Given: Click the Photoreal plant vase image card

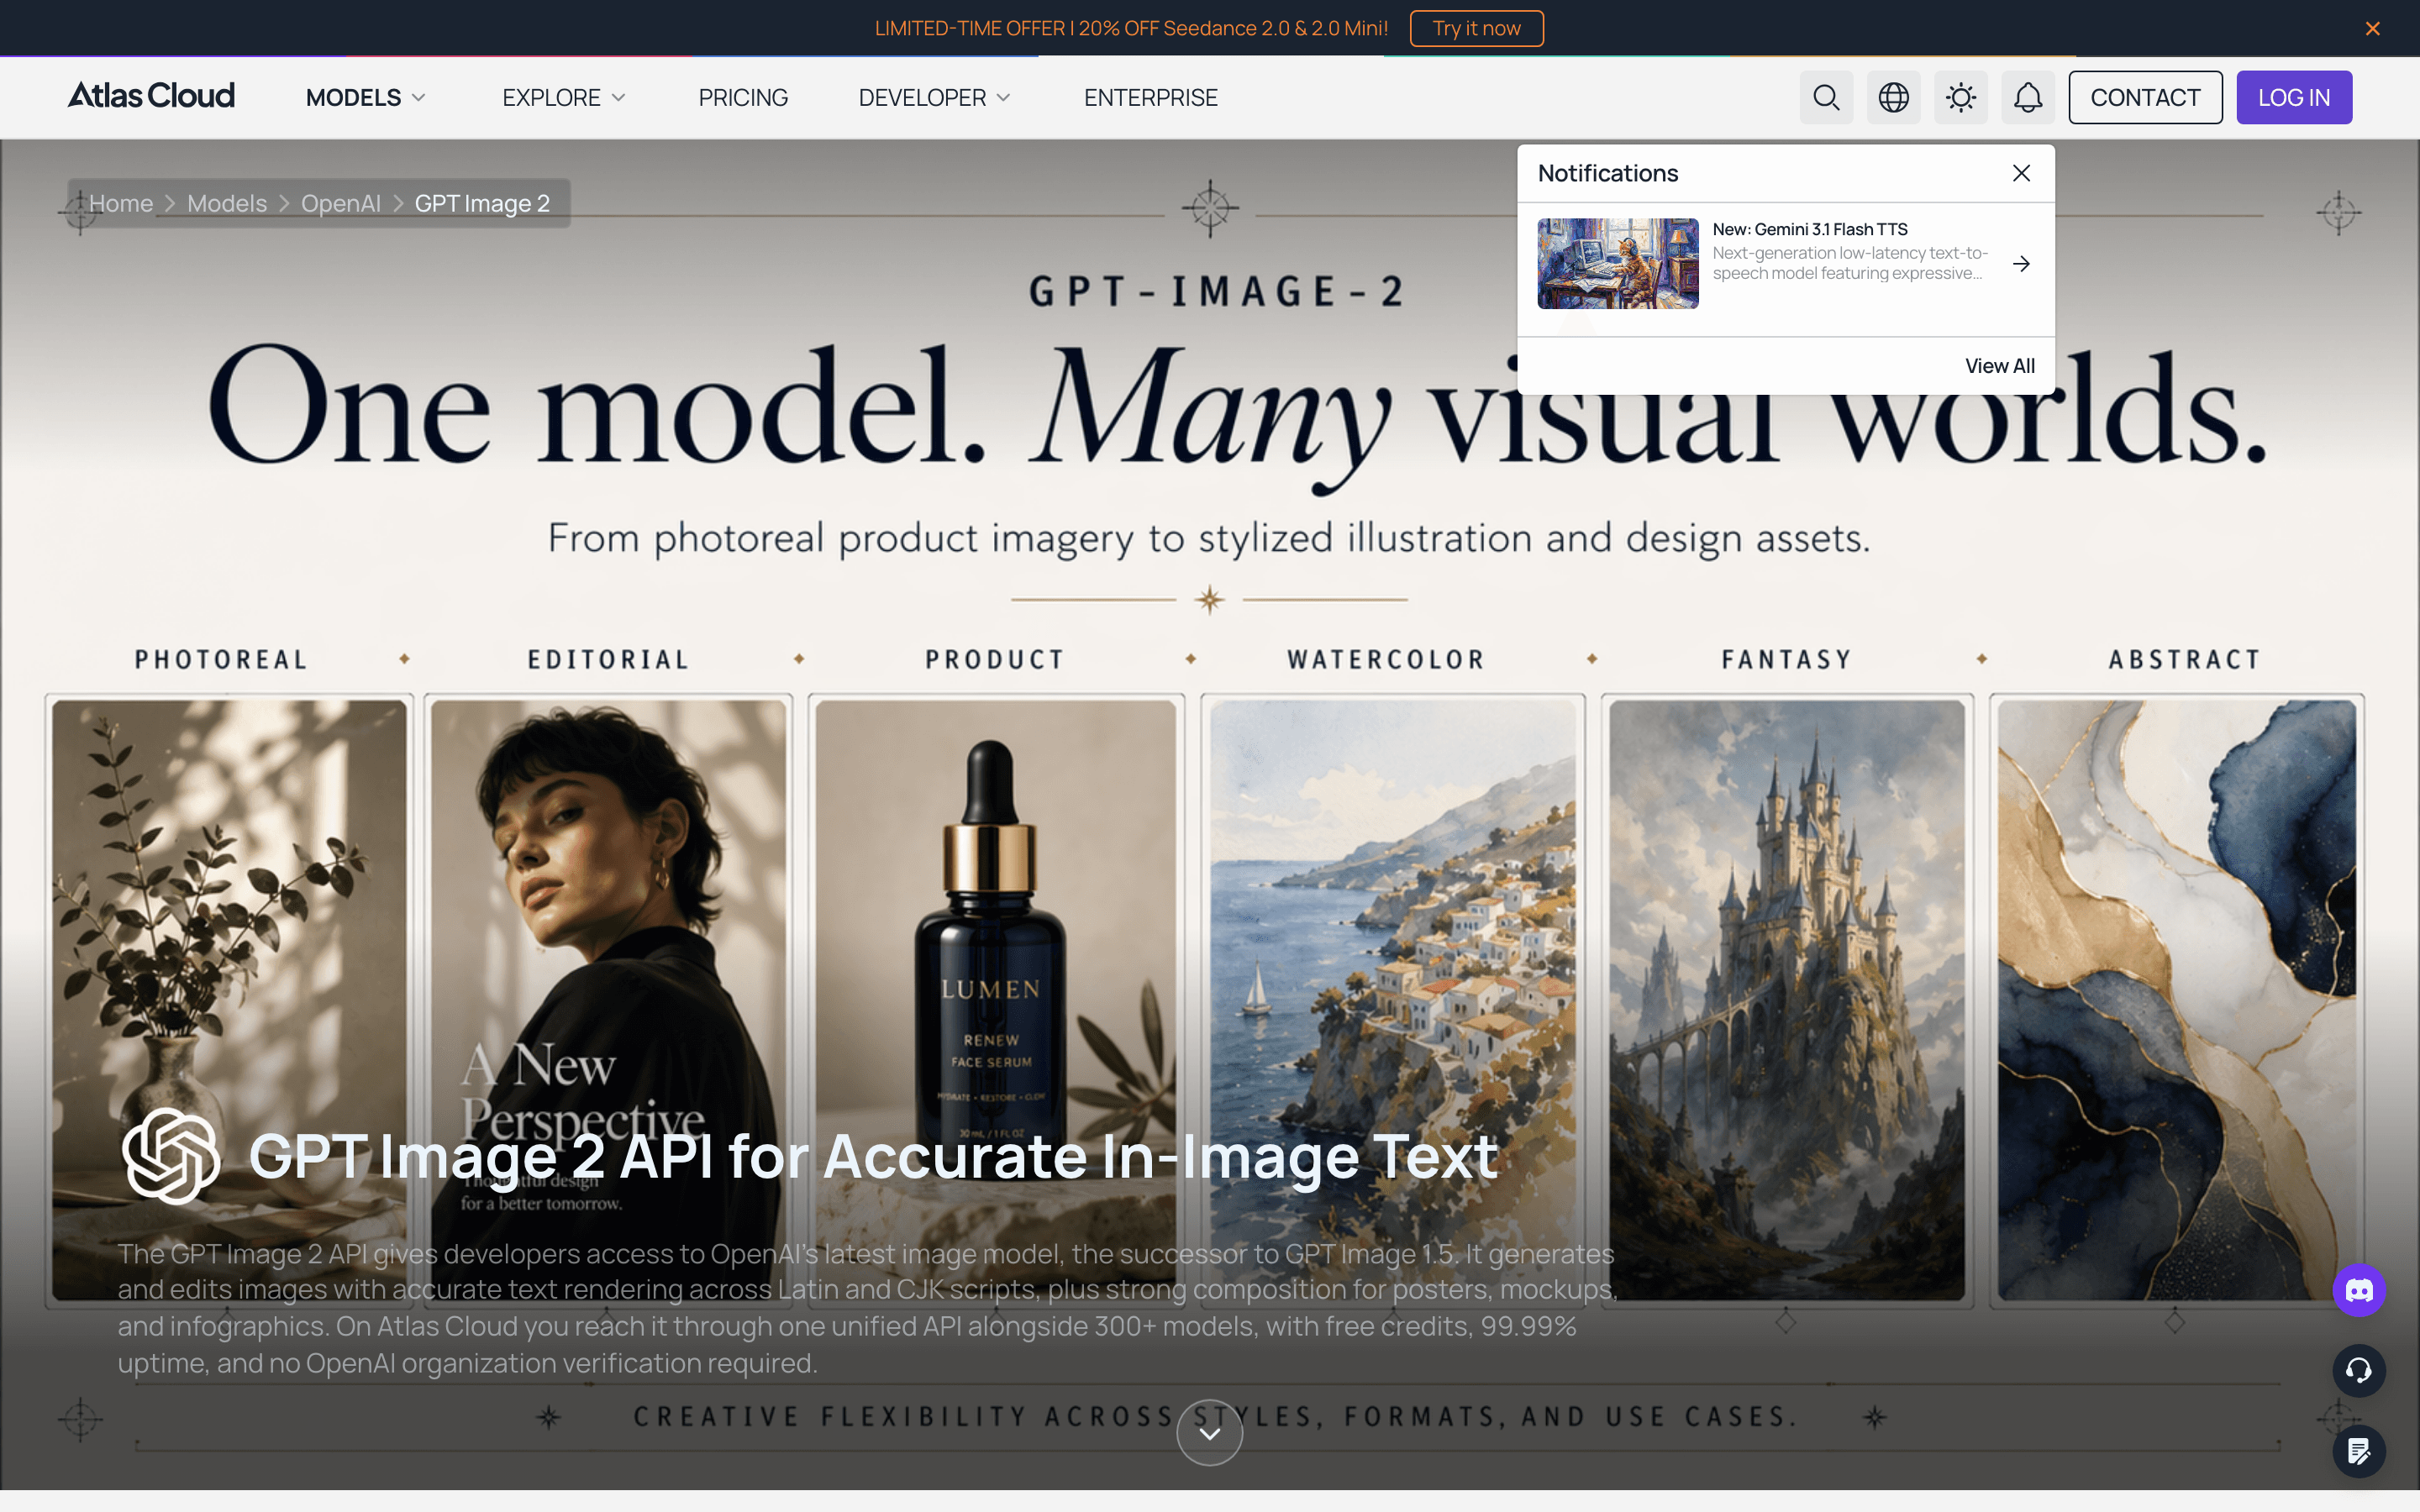Looking at the screenshot, I should 229,1000.
